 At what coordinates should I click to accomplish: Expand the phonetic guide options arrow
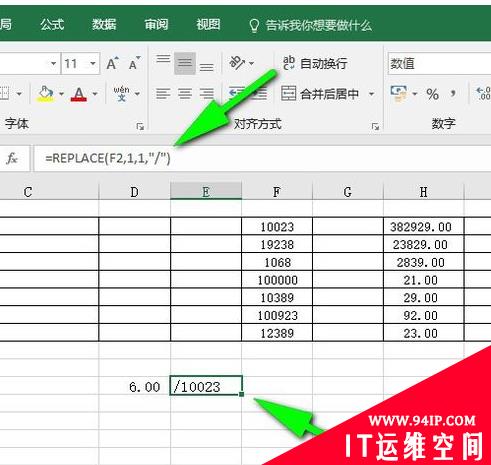tap(137, 94)
